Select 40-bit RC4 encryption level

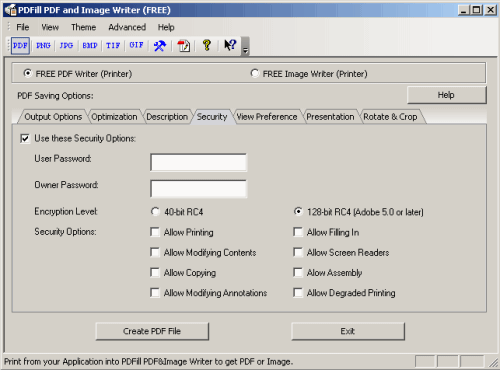155,212
